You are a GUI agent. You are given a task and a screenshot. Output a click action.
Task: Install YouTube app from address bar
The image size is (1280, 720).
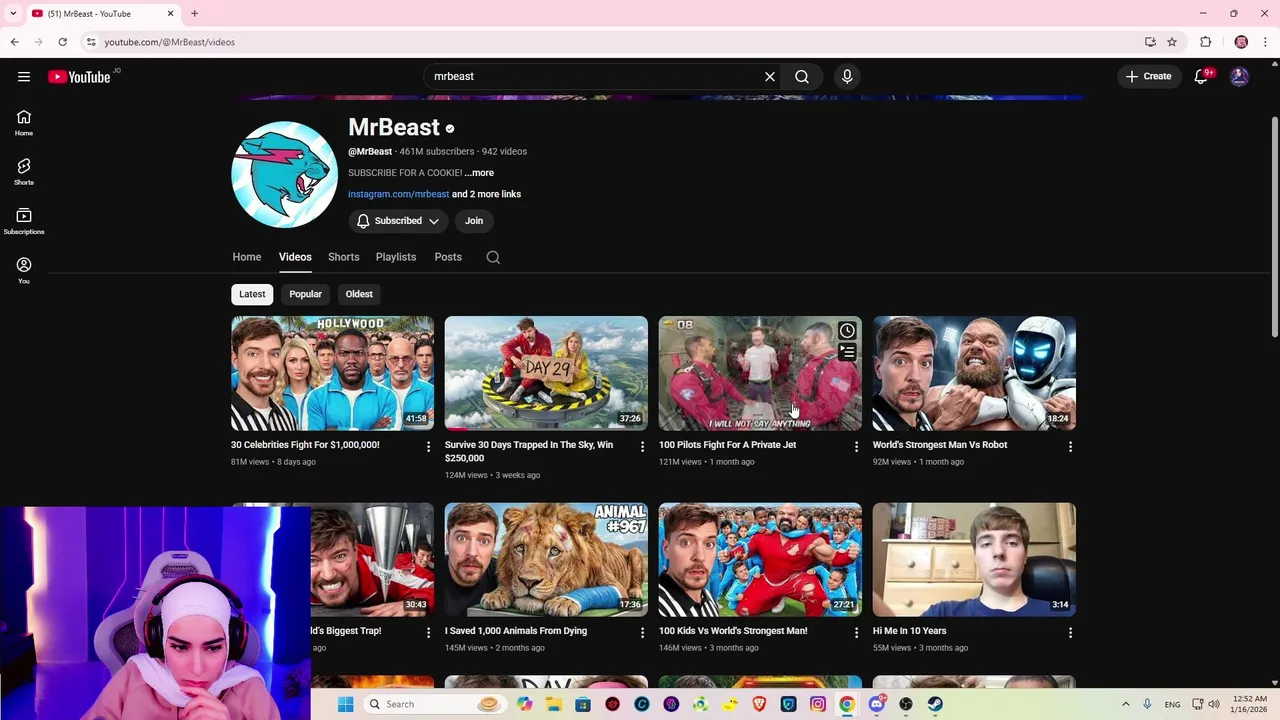coord(1150,42)
